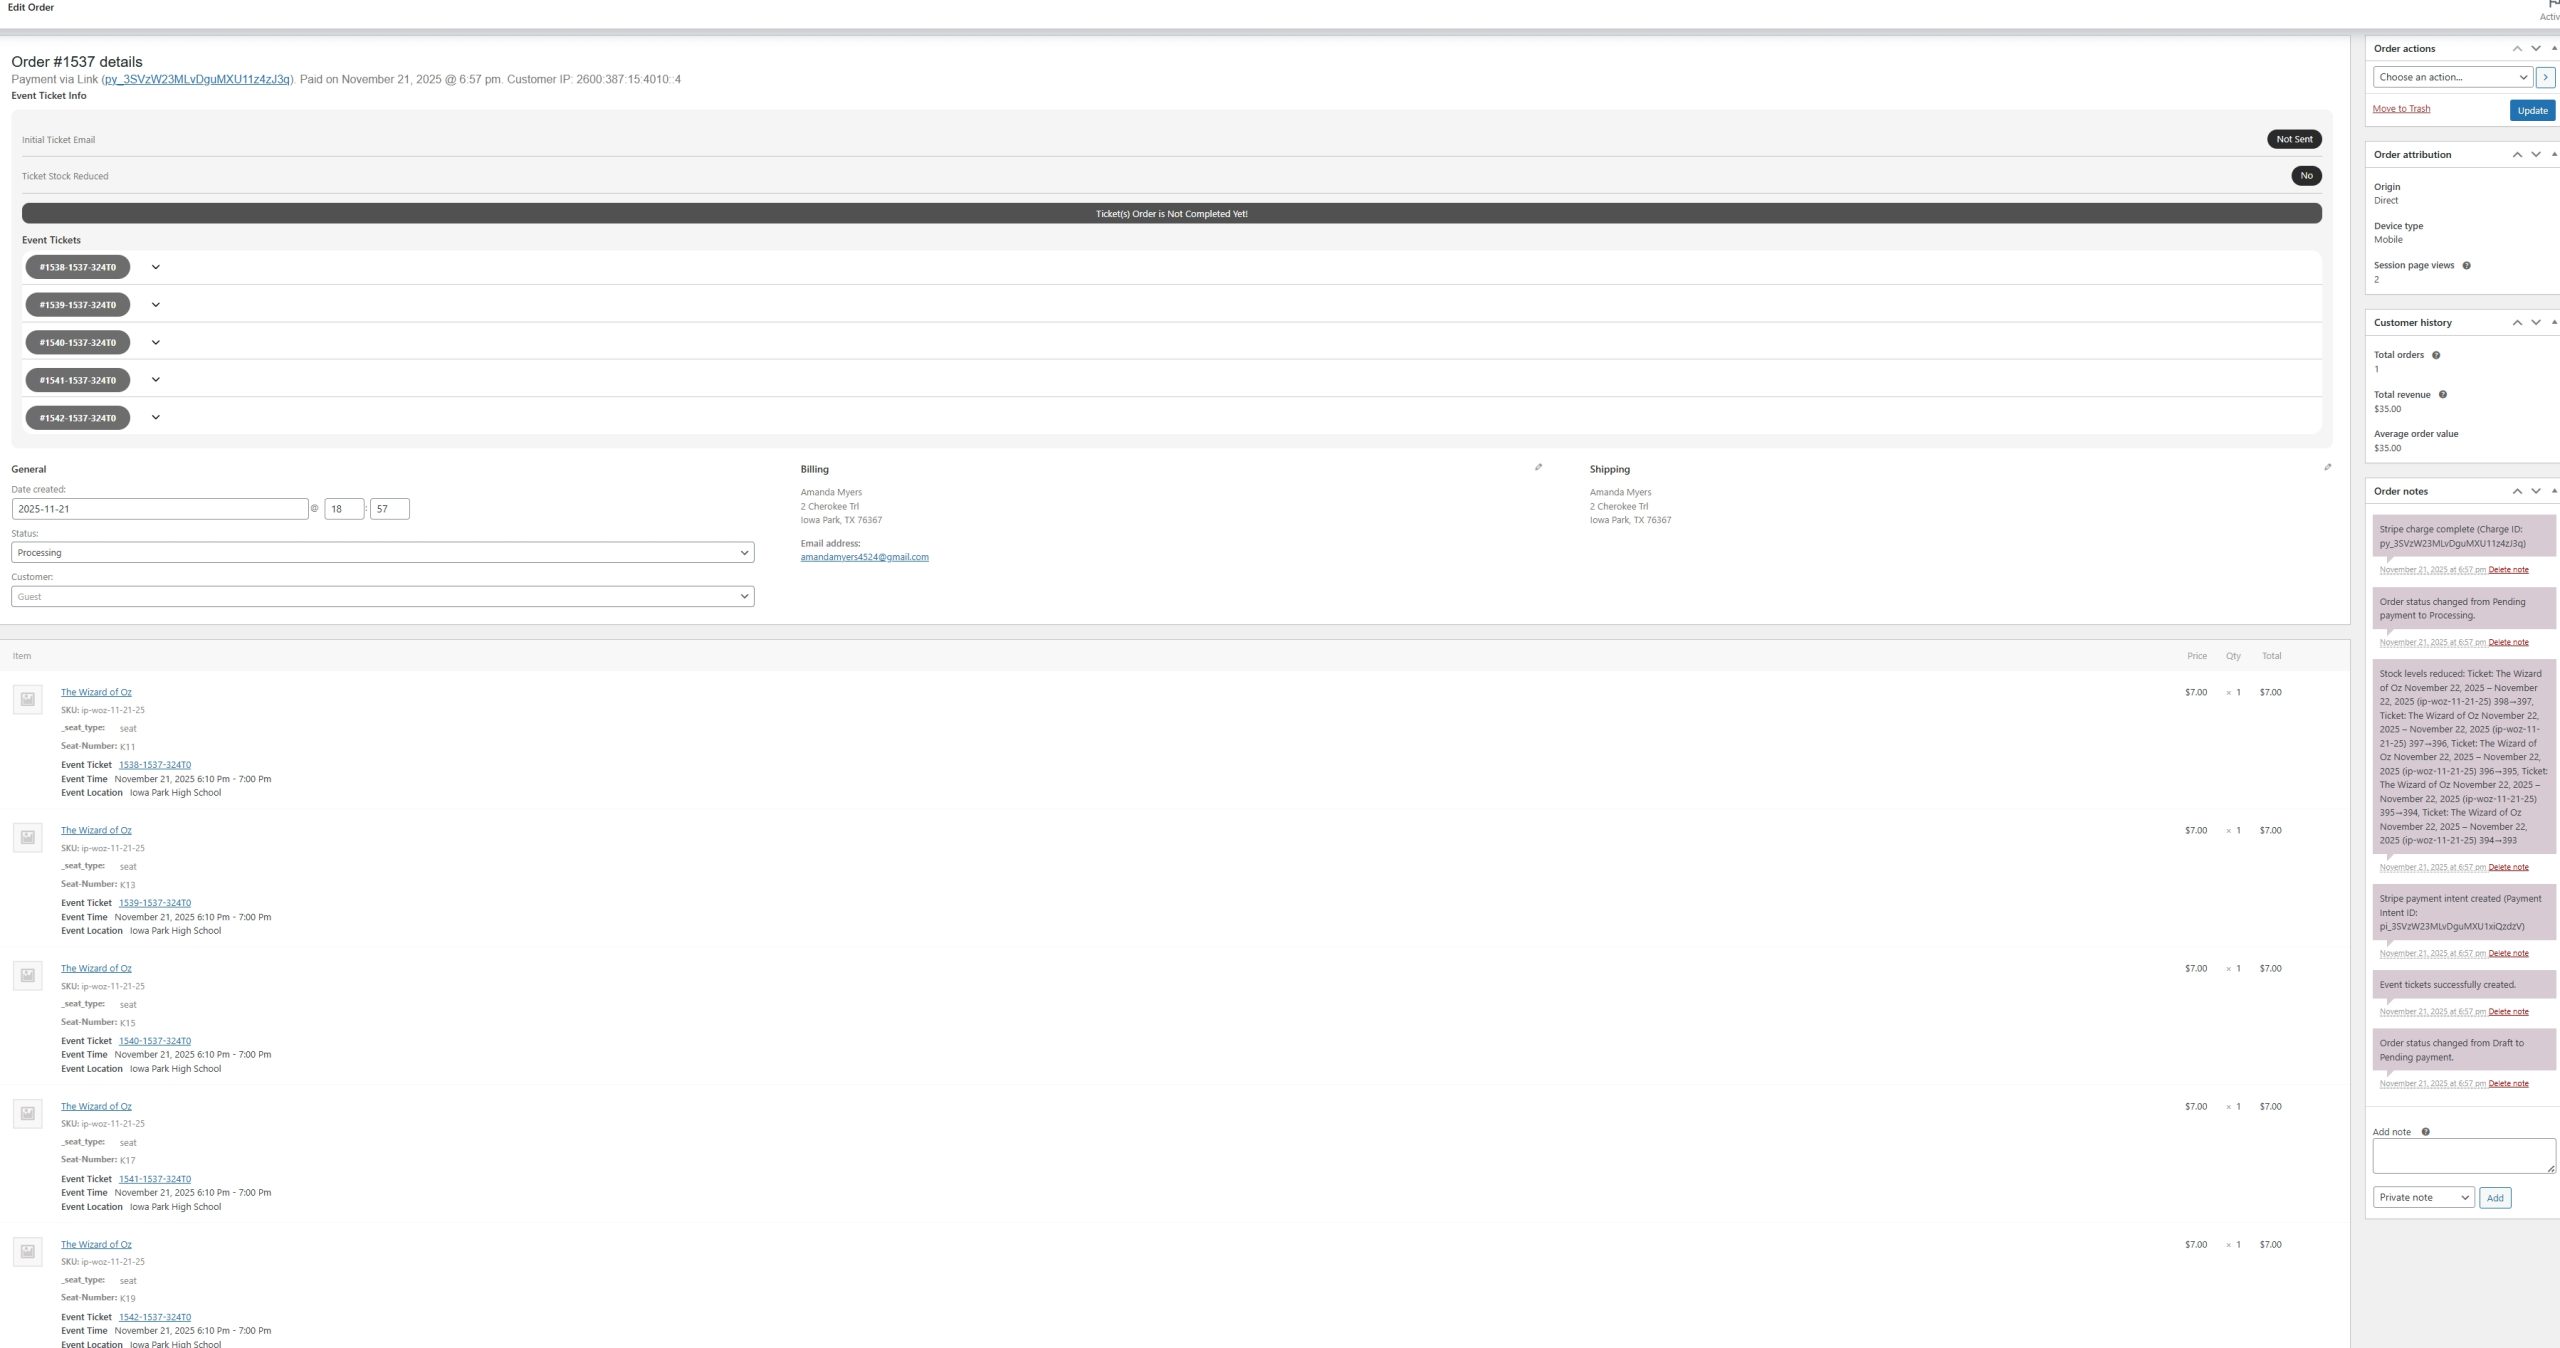This screenshot has width=2560, height=1348.
Task: Open the Private note type dropdown
Action: pos(2423,1198)
